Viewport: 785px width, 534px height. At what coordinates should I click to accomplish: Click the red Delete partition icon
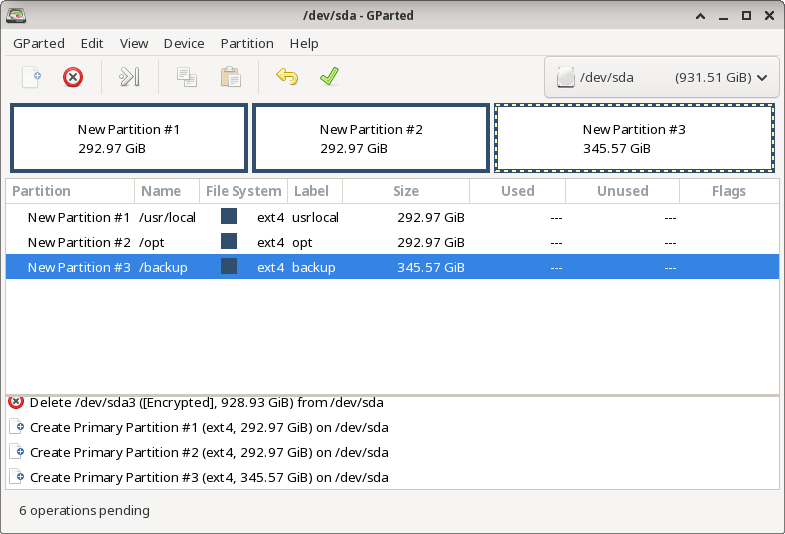pos(73,78)
